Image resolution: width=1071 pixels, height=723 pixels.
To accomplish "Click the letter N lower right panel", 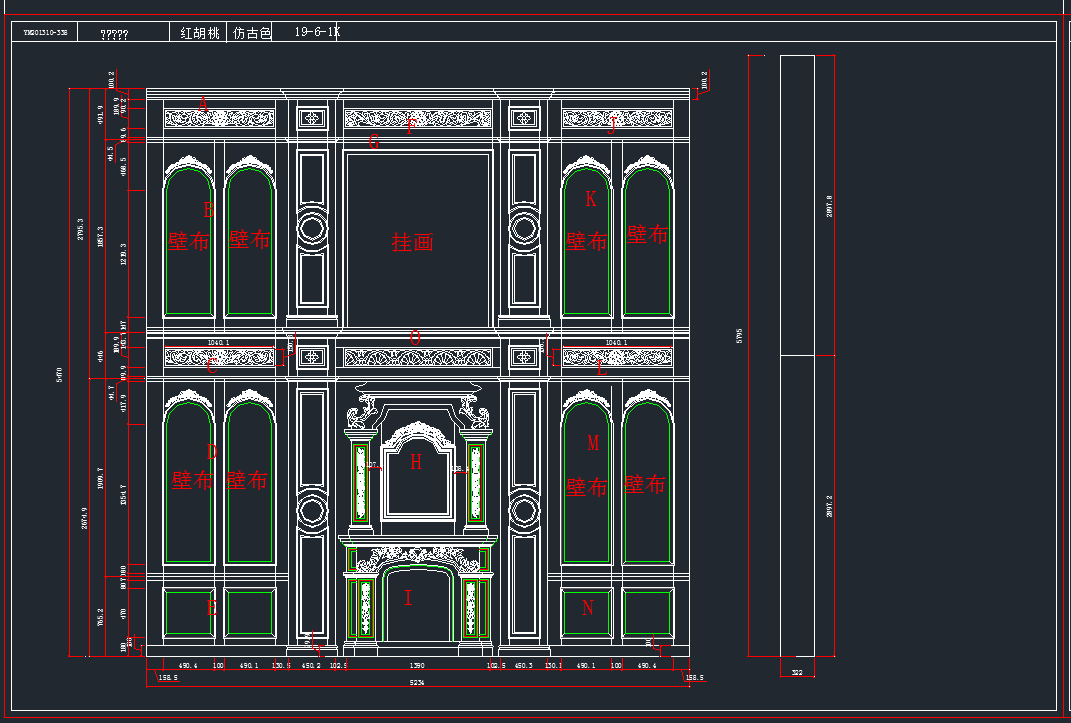I will [587, 608].
